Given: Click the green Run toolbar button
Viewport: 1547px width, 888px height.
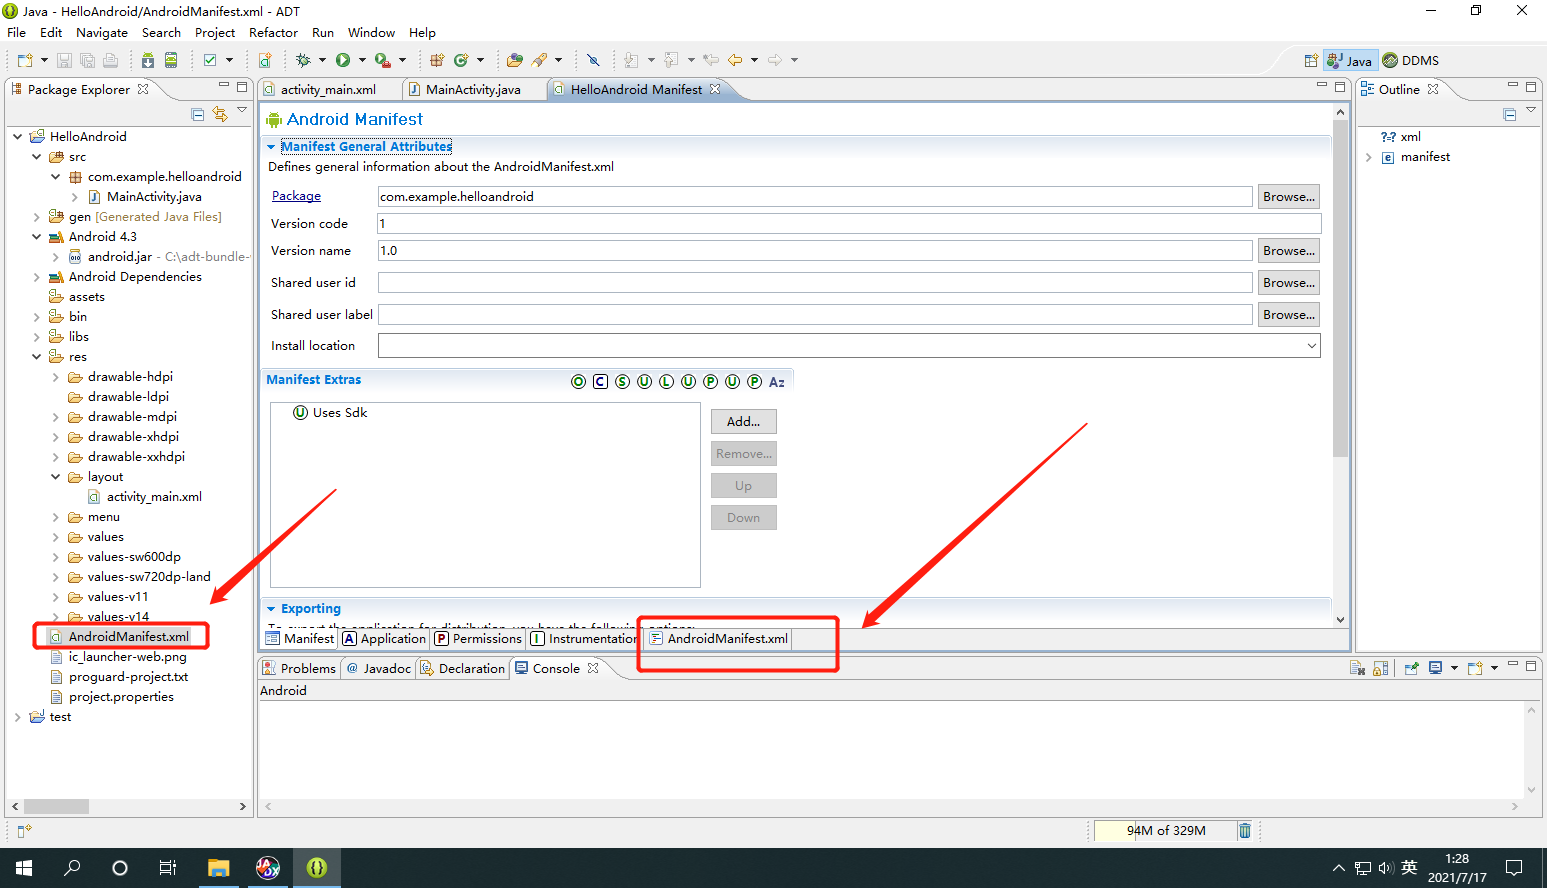Looking at the screenshot, I should 343,60.
